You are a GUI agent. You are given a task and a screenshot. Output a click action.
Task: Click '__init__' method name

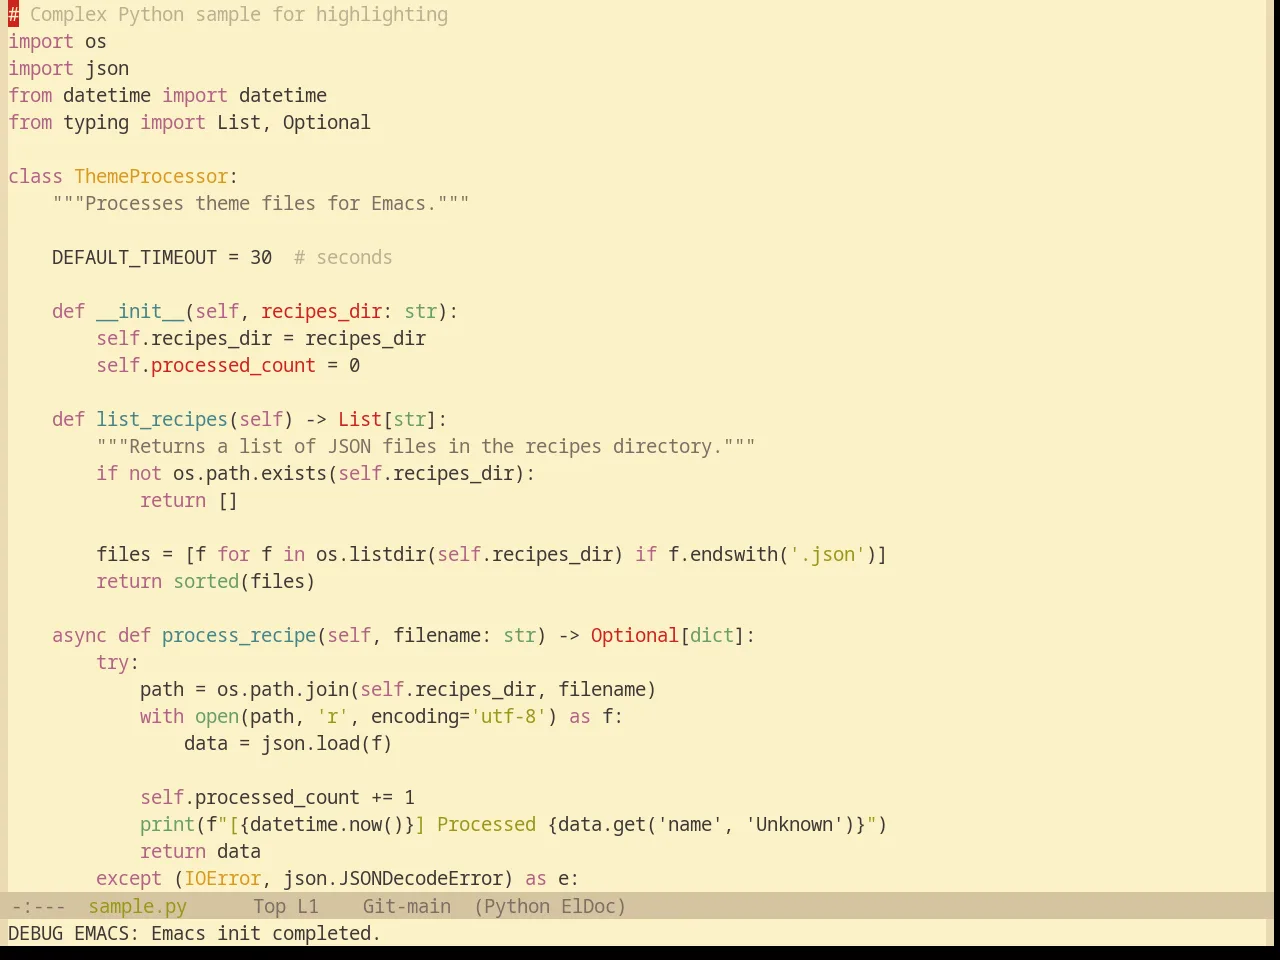click(x=140, y=311)
